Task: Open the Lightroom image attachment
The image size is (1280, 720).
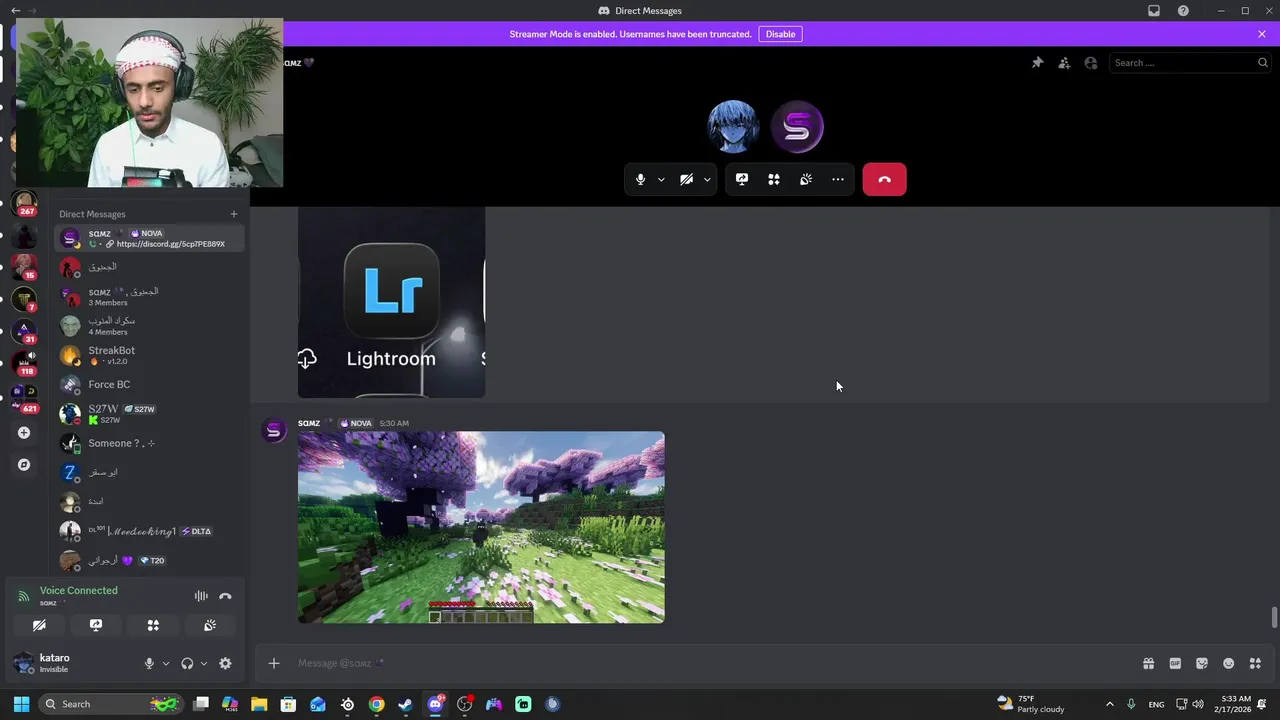Action: coord(391,302)
